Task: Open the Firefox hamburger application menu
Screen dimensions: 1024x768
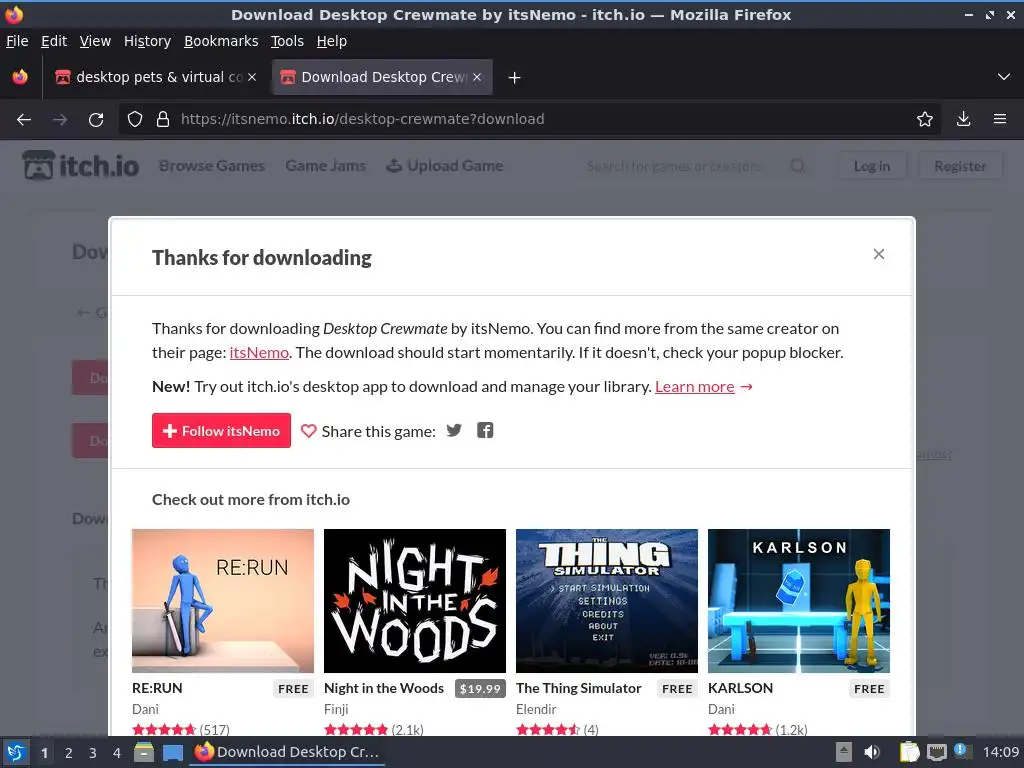Action: pos(999,120)
